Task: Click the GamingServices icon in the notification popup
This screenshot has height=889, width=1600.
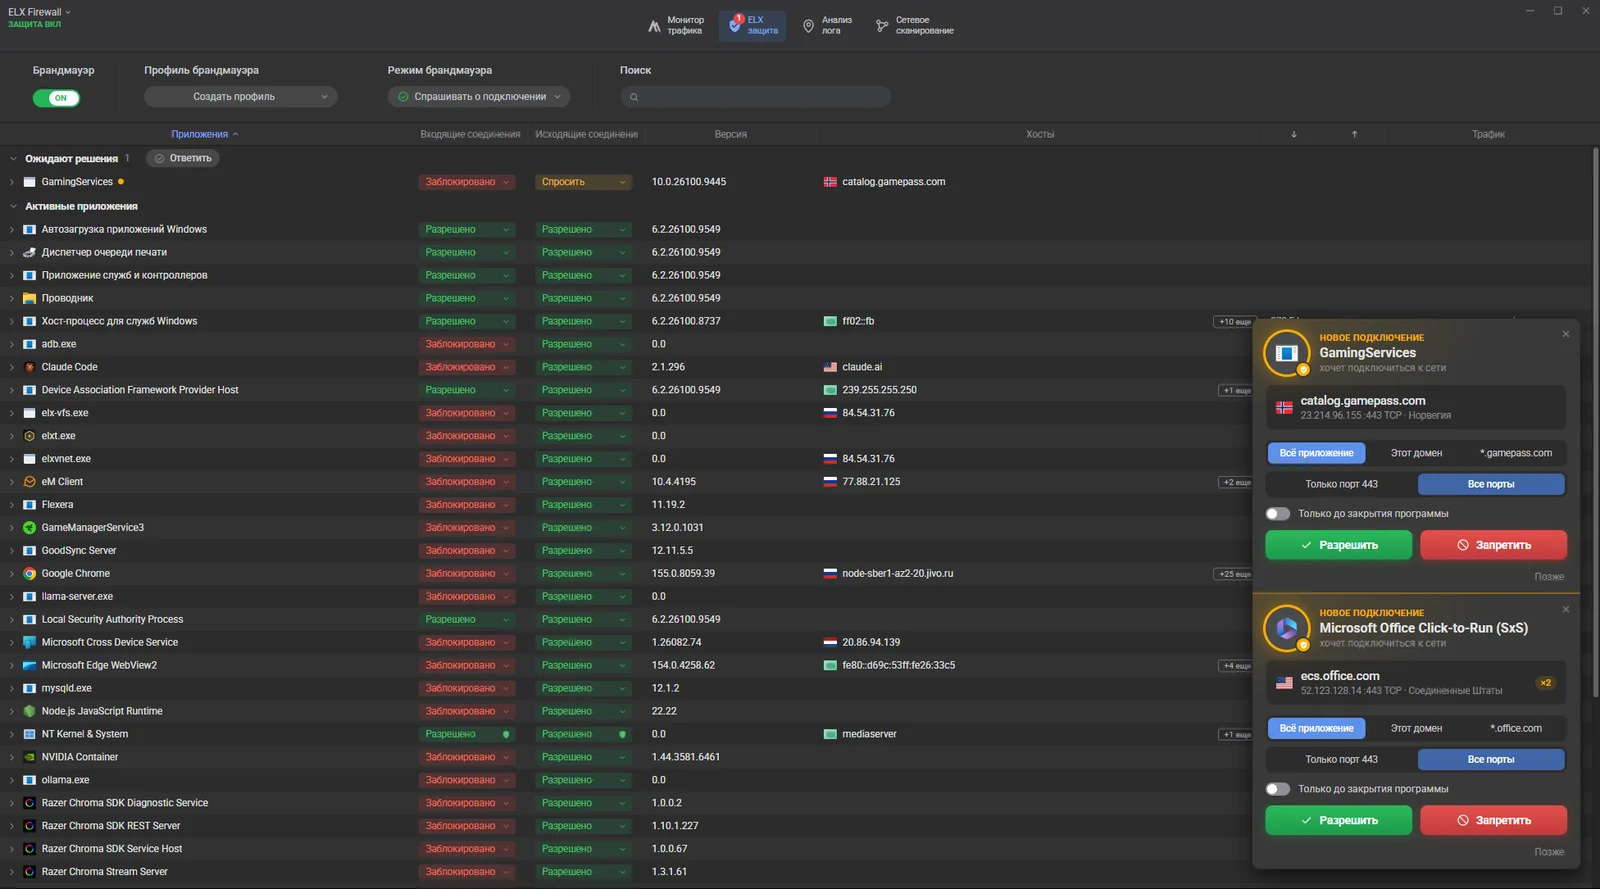Action: click(x=1287, y=353)
